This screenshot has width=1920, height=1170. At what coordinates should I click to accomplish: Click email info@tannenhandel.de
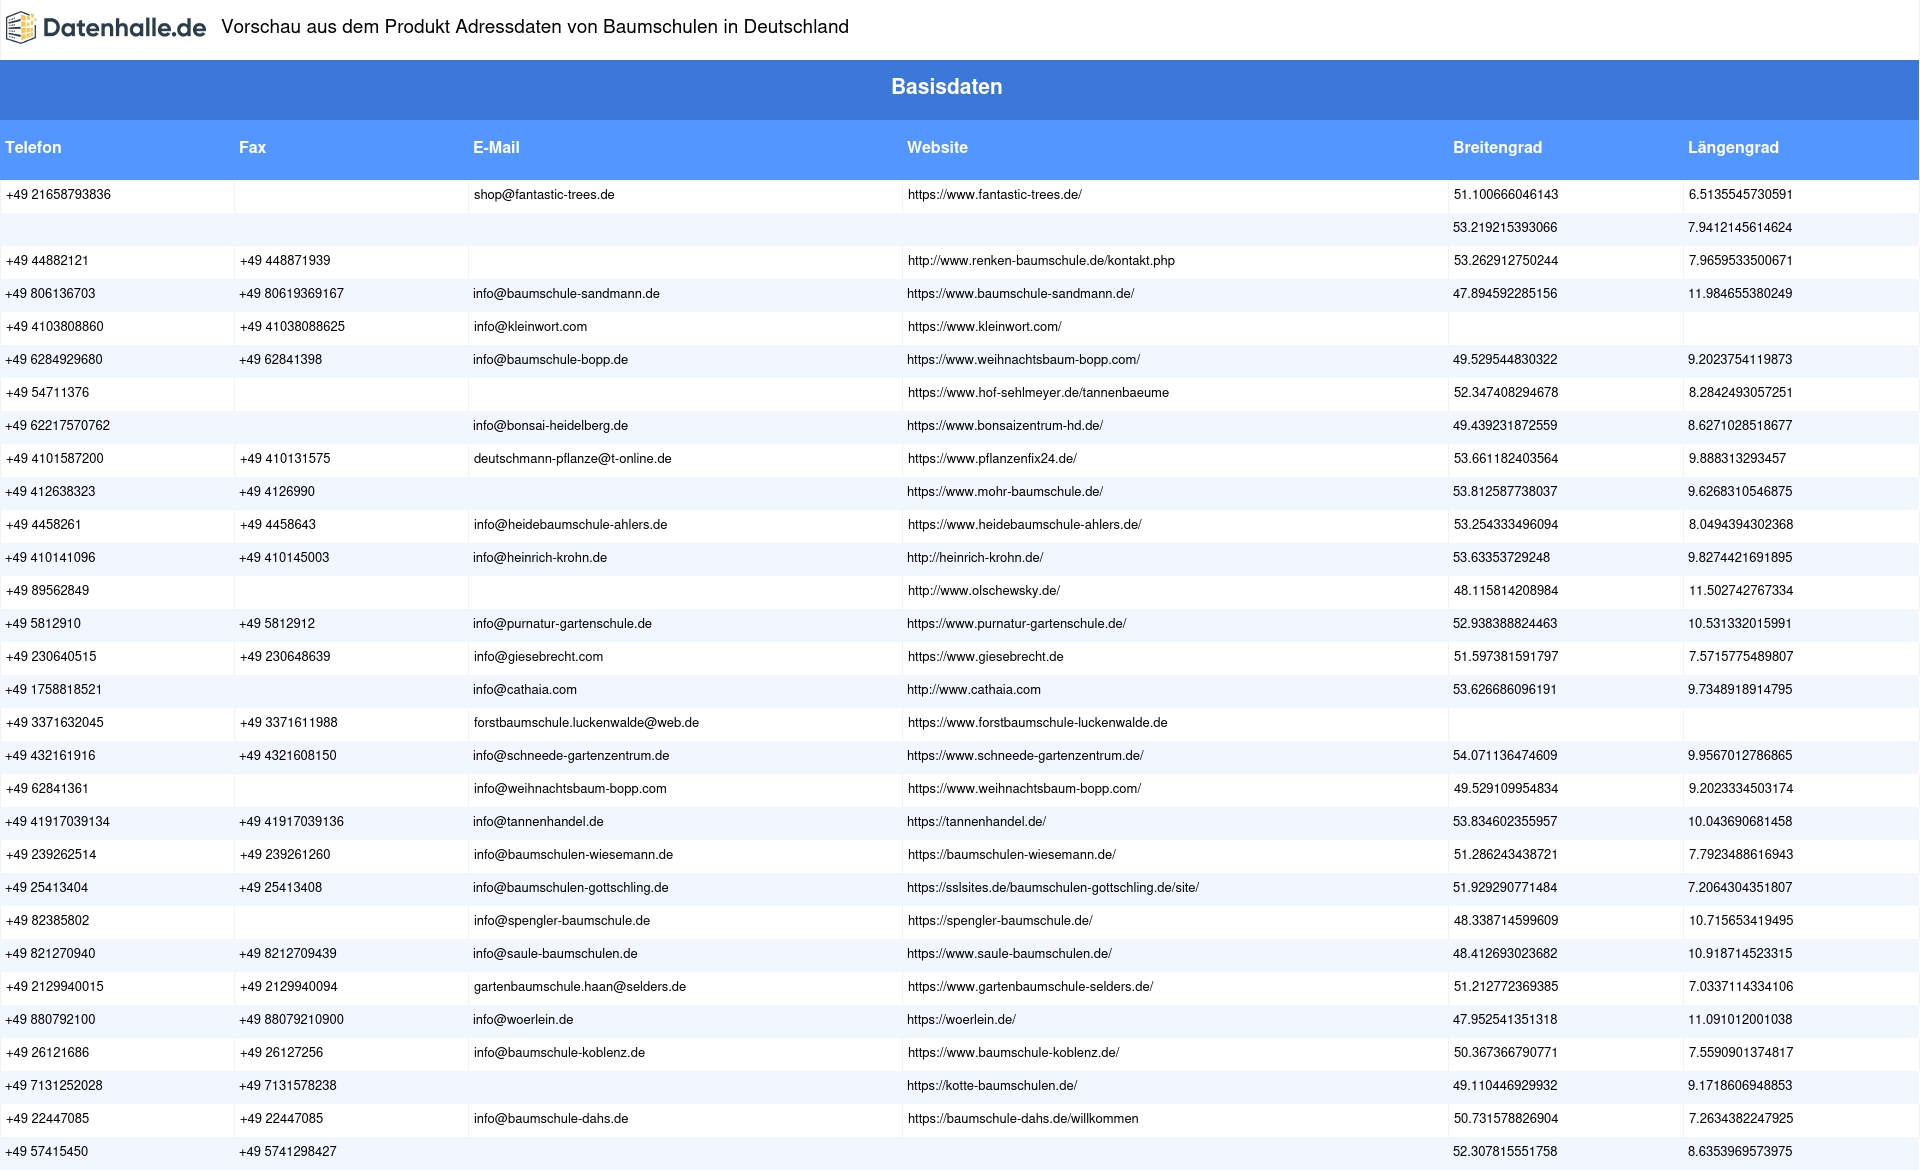[x=538, y=822]
